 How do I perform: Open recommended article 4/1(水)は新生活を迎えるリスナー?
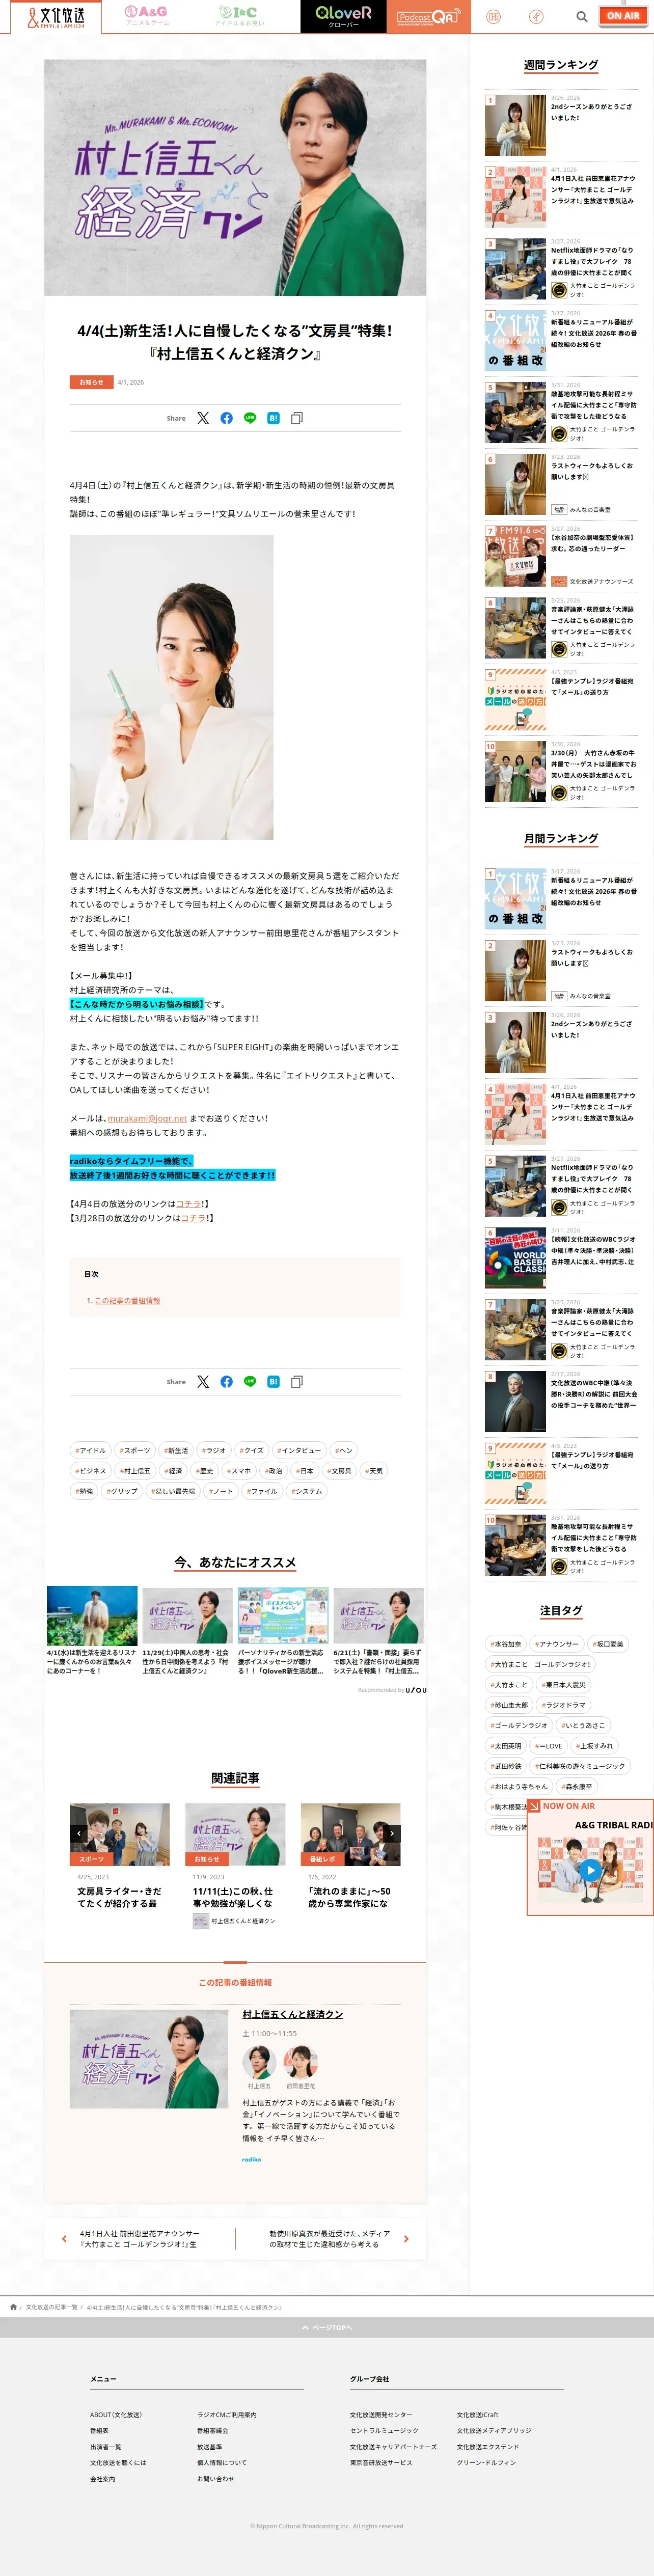pyautogui.click(x=91, y=1630)
